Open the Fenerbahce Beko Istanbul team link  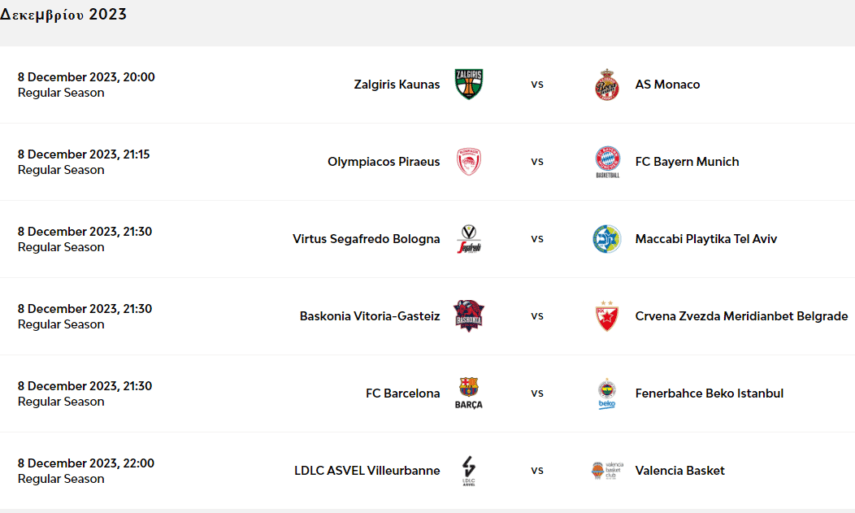pos(709,394)
